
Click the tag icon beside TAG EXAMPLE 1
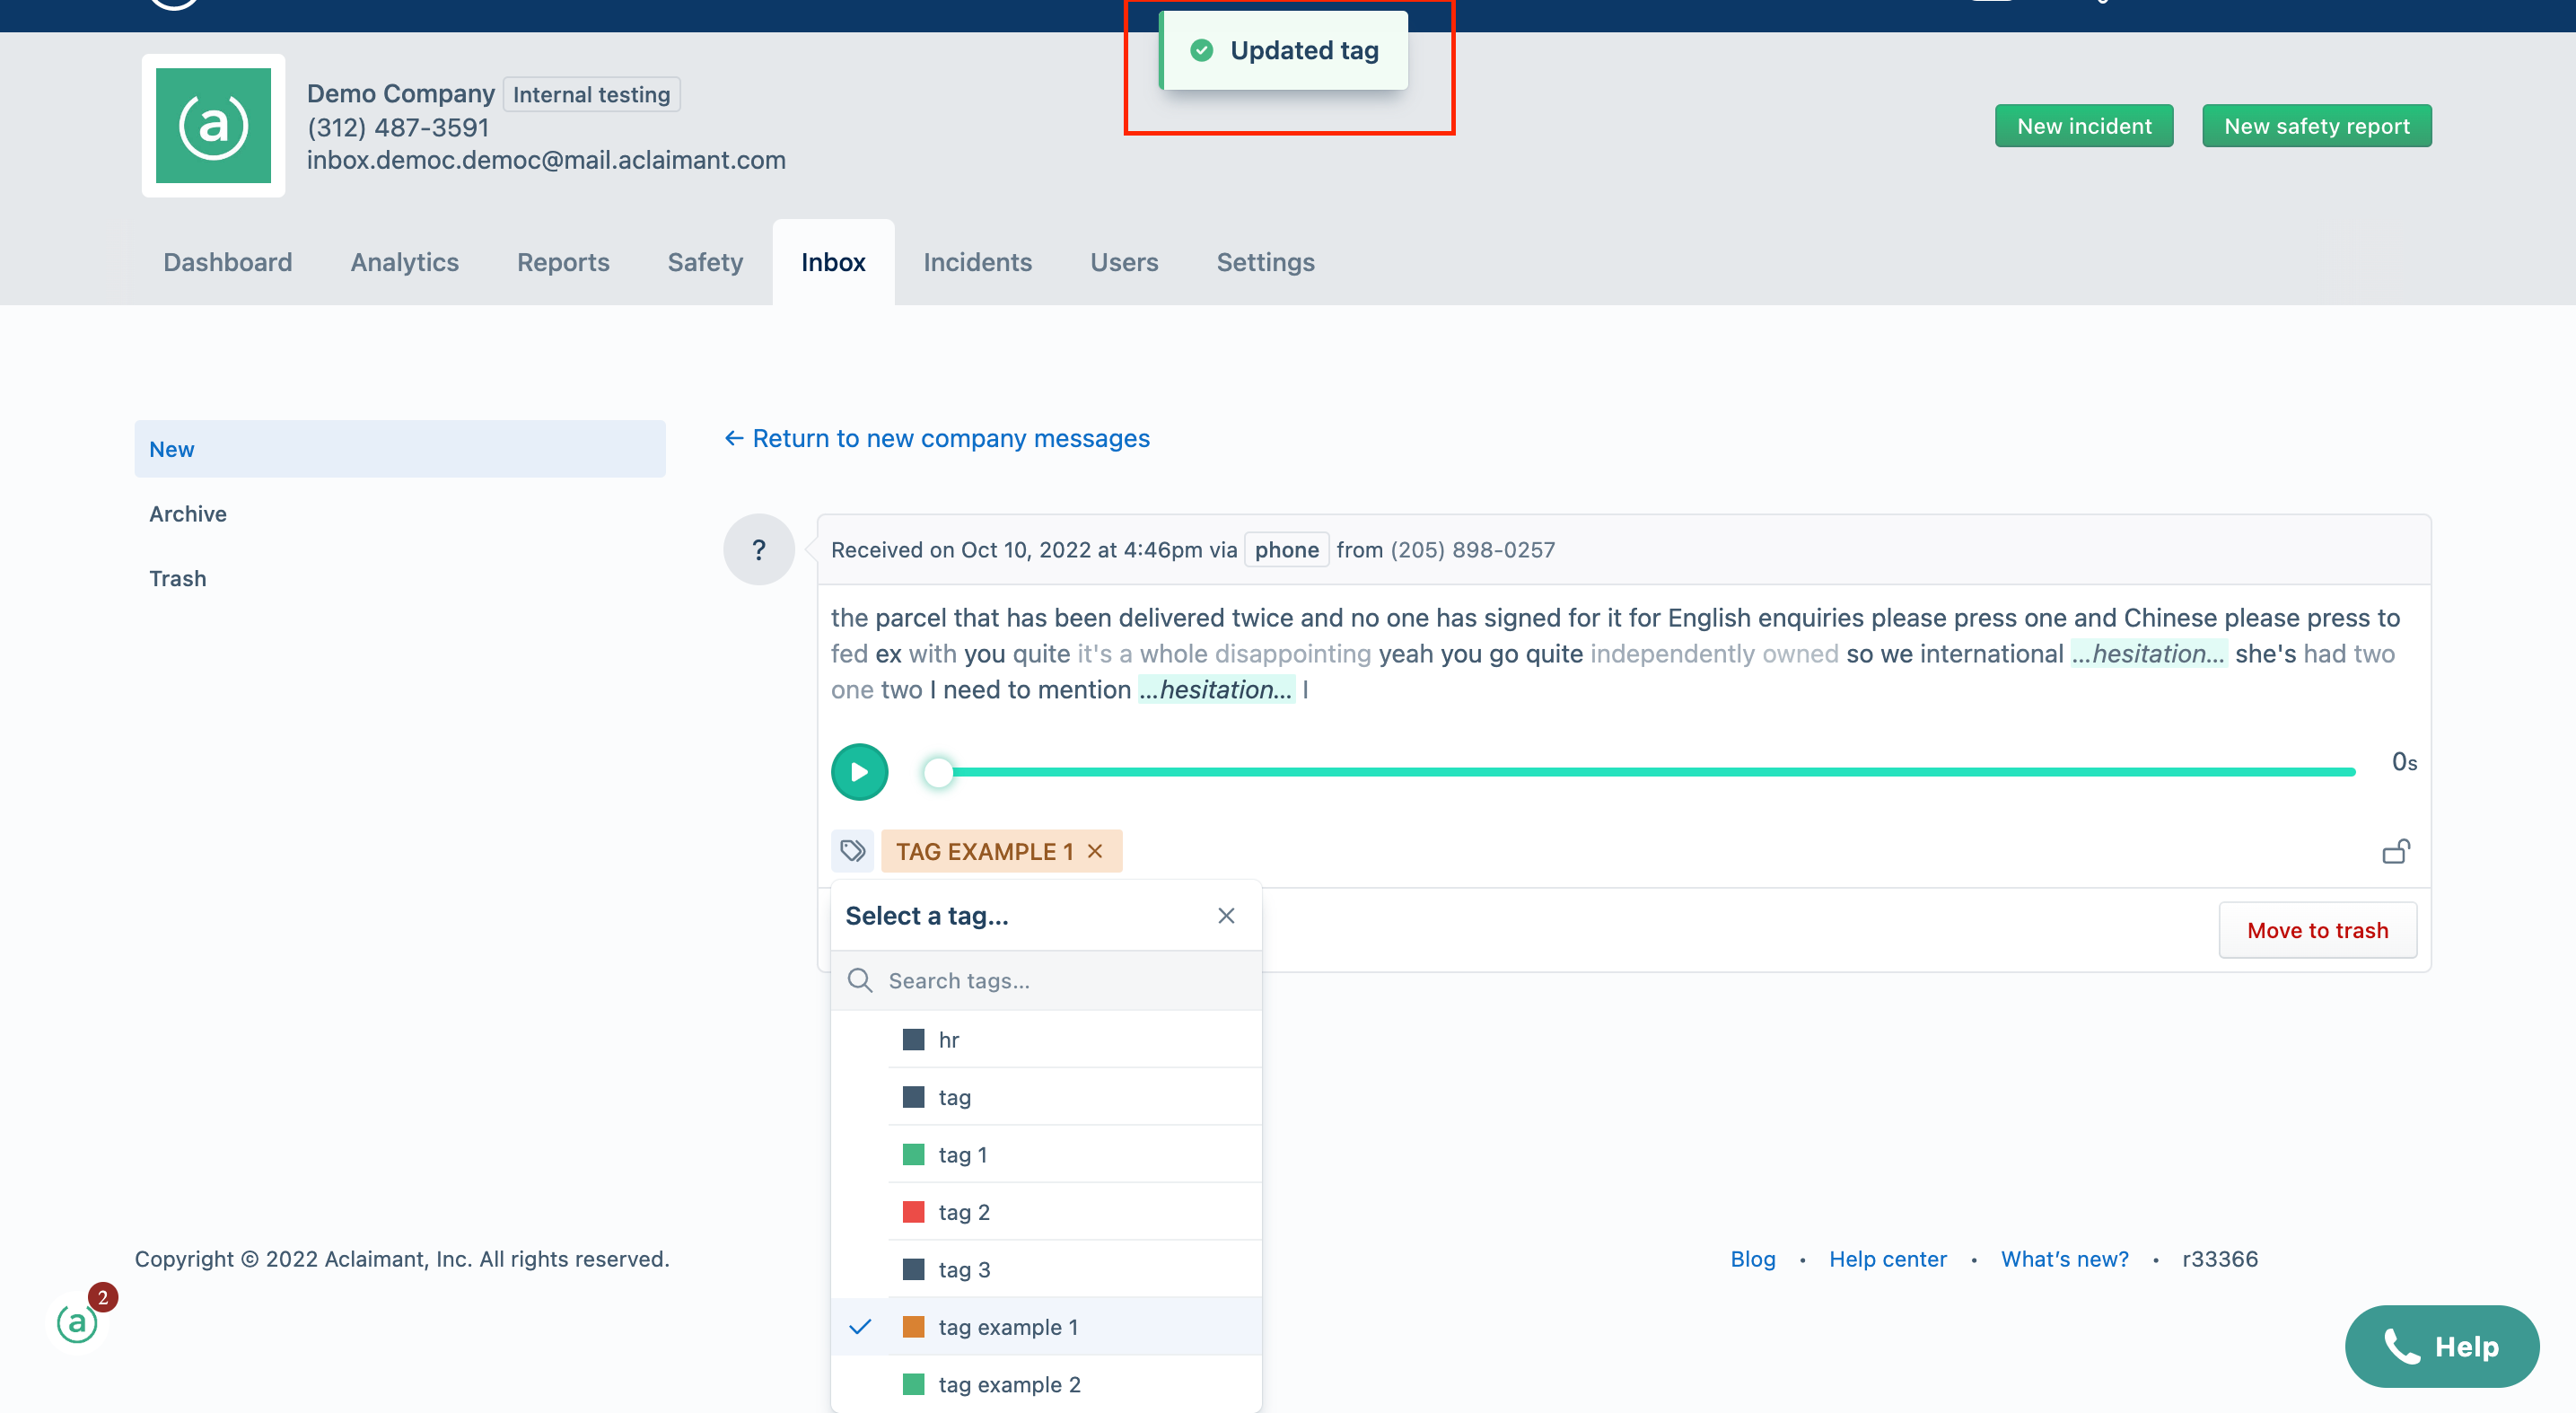point(853,850)
